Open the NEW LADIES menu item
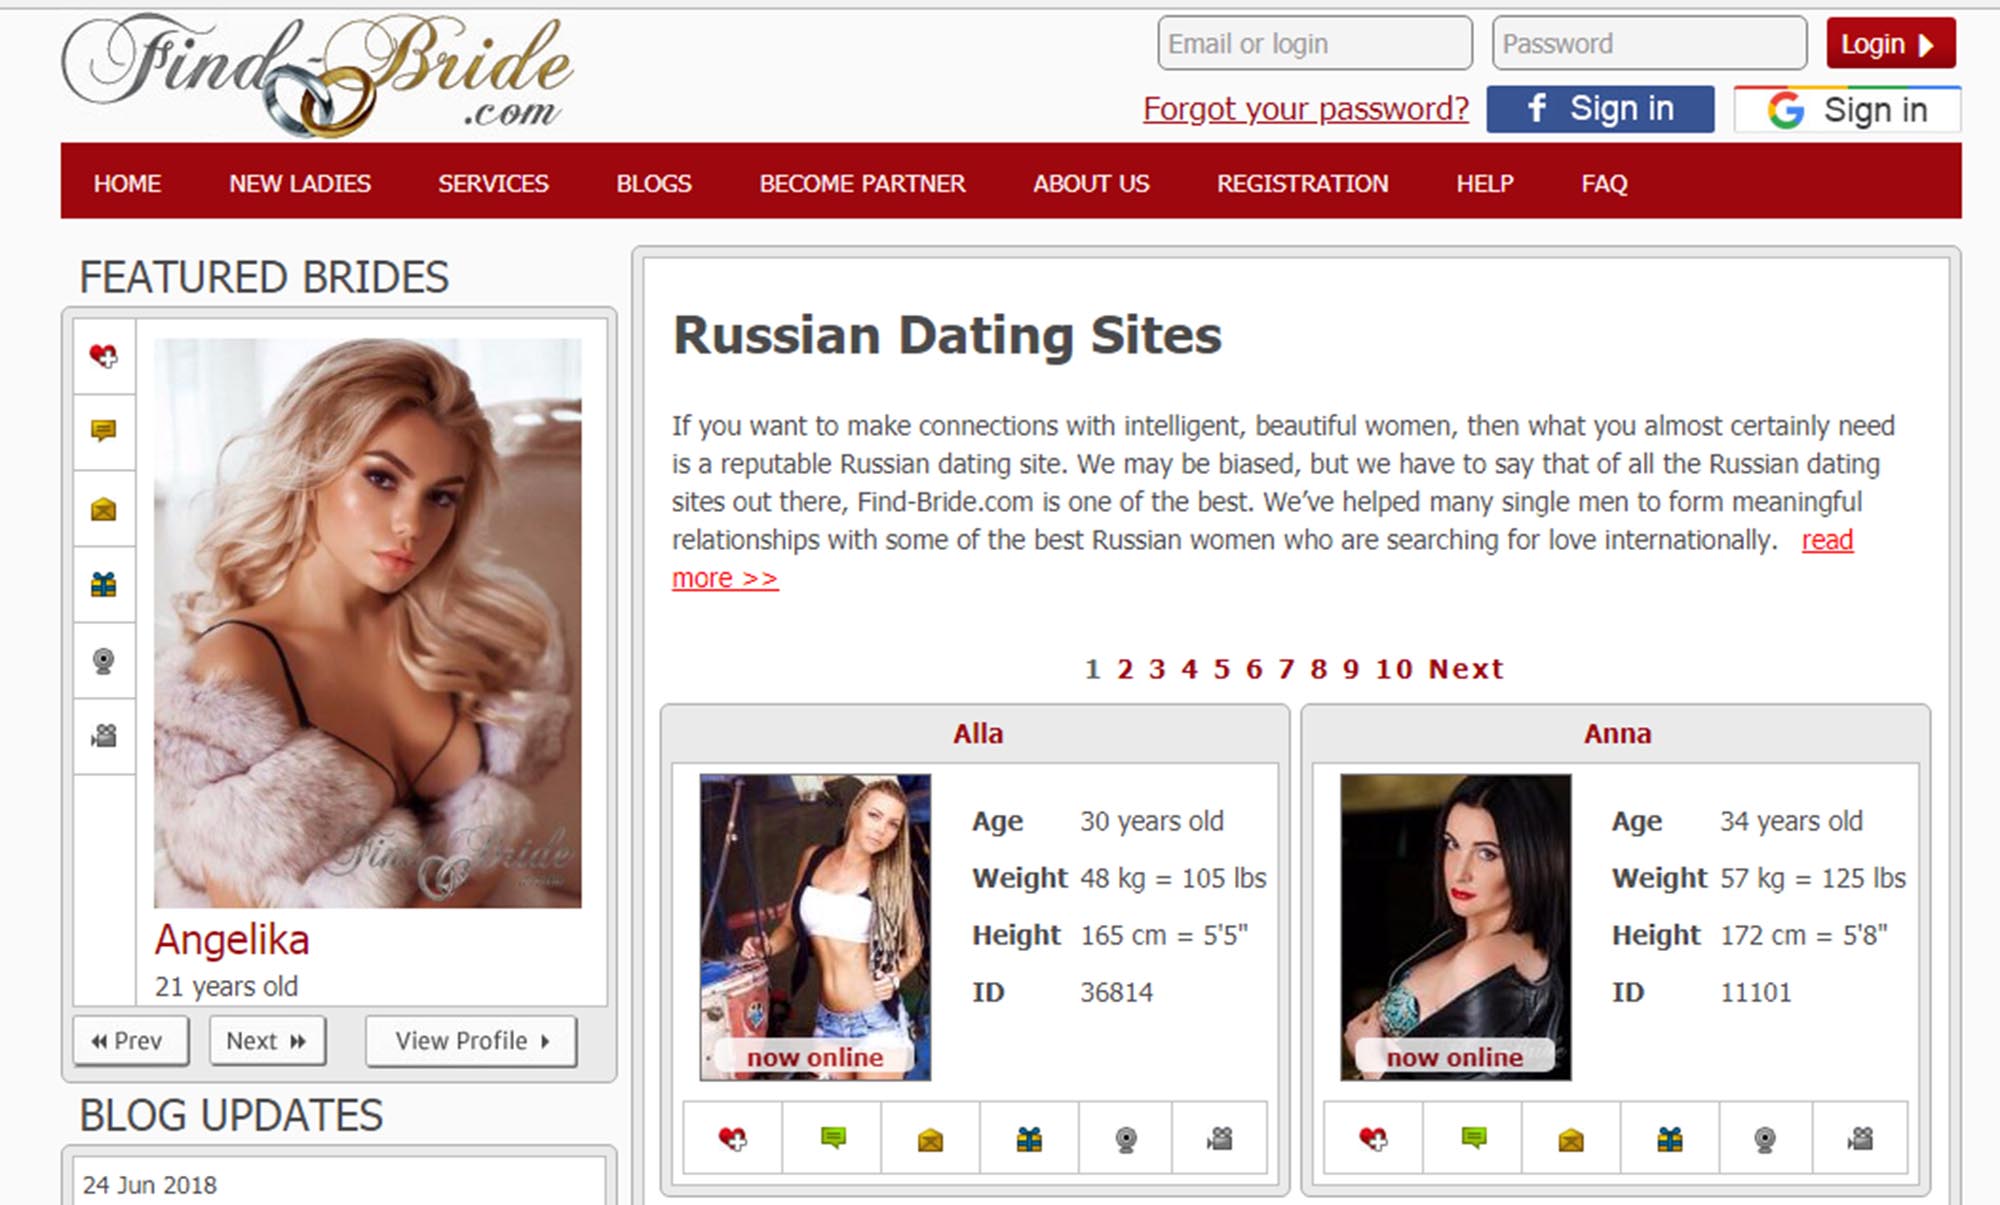This screenshot has width=2000, height=1205. point(300,184)
